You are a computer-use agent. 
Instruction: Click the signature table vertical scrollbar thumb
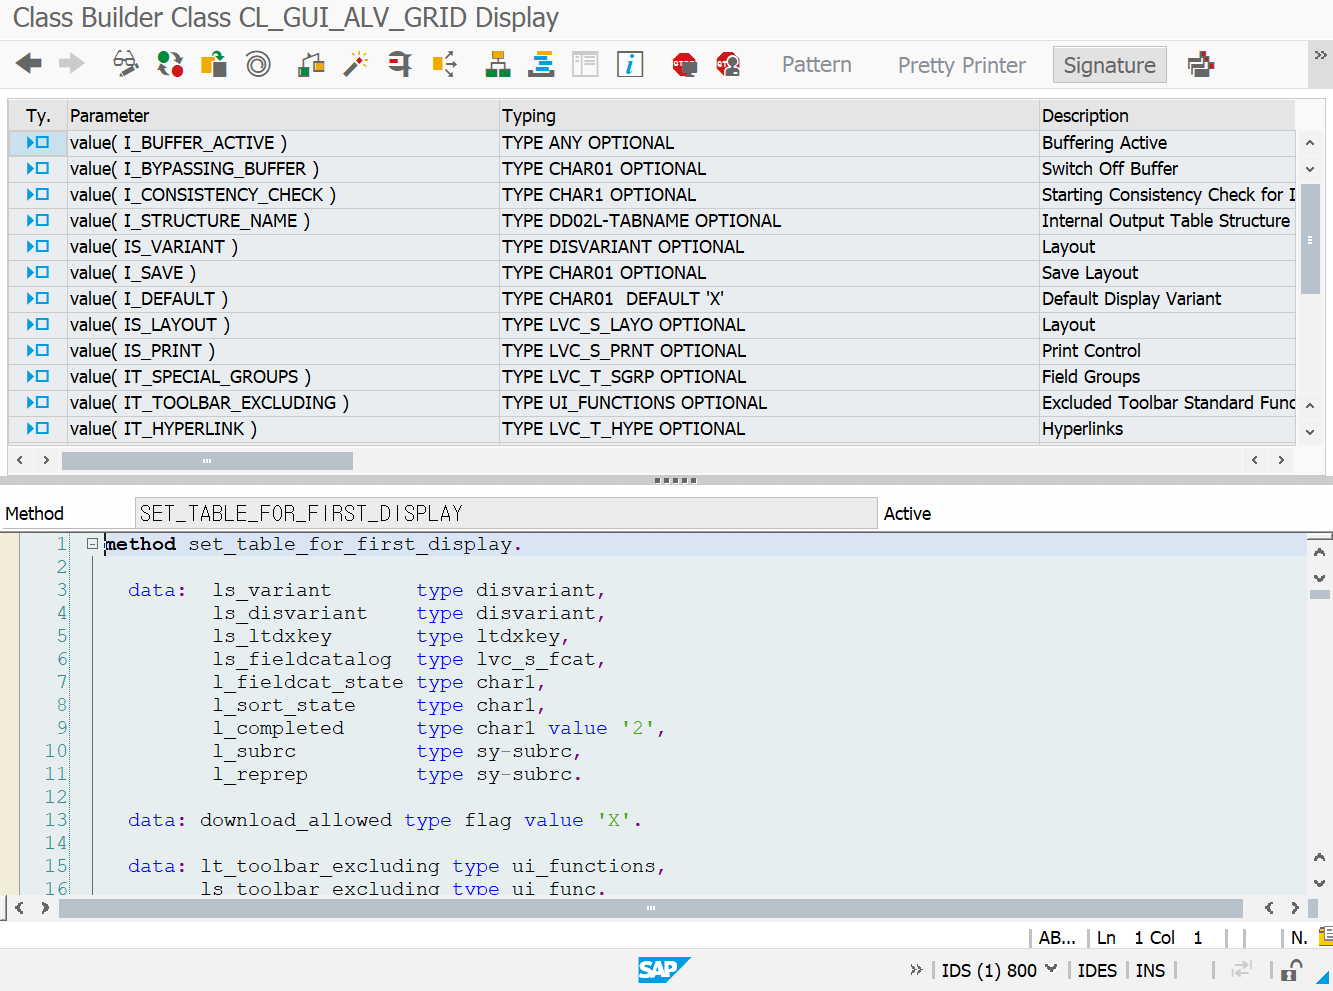click(x=1310, y=239)
